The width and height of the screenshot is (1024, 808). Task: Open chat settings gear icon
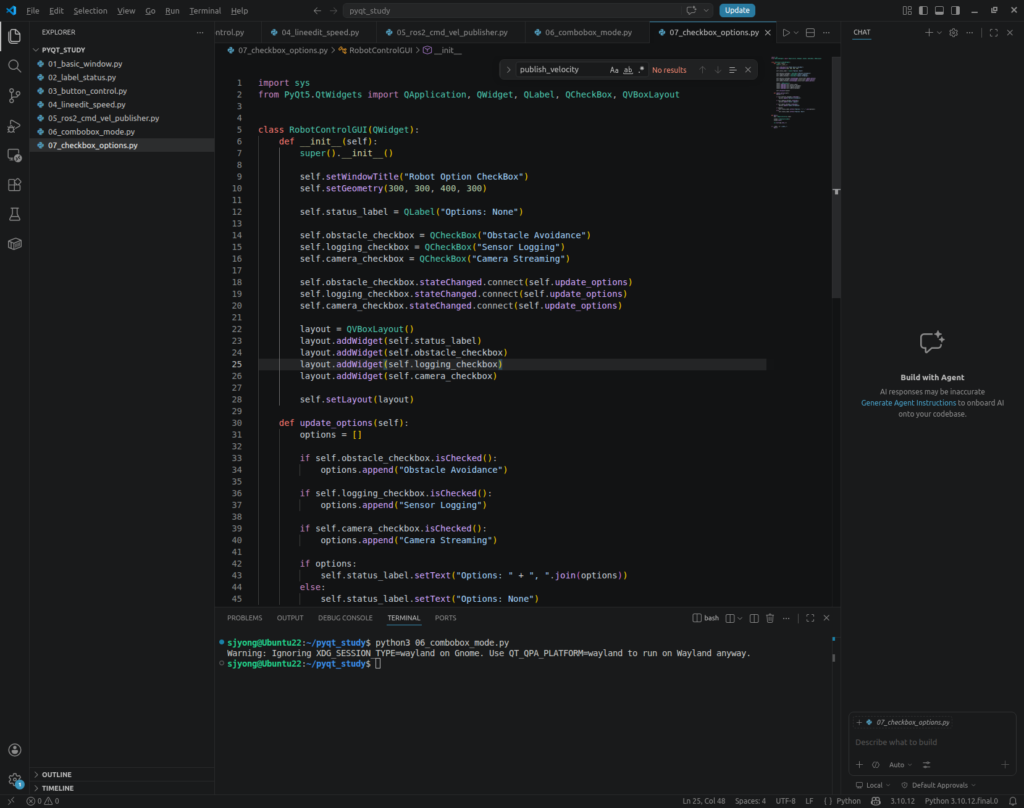click(953, 33)
